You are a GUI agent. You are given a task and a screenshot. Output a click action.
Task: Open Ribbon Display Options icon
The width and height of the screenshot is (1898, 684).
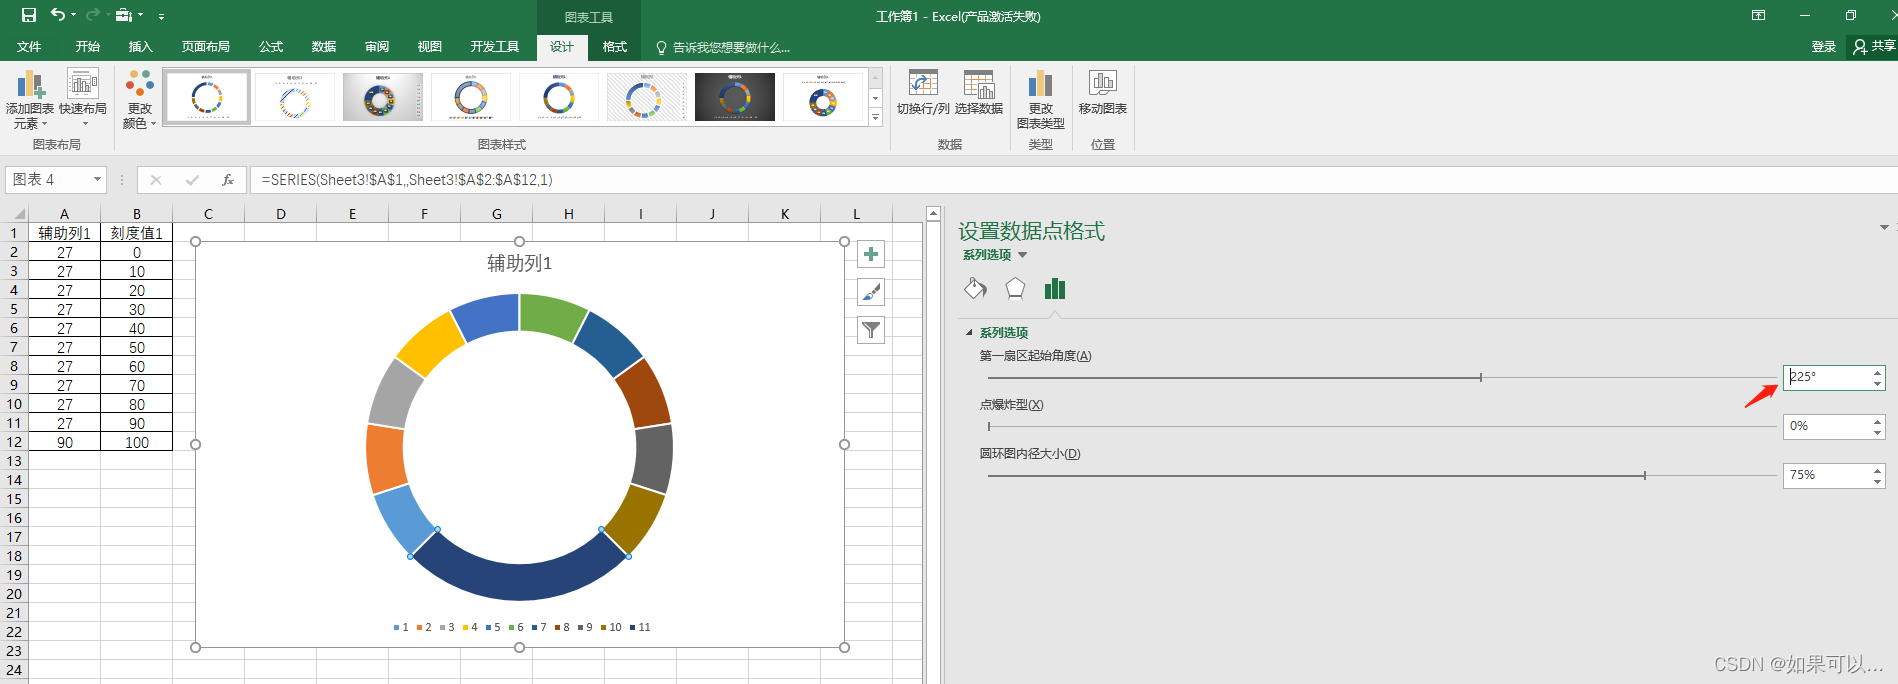tap(1758, 15)
